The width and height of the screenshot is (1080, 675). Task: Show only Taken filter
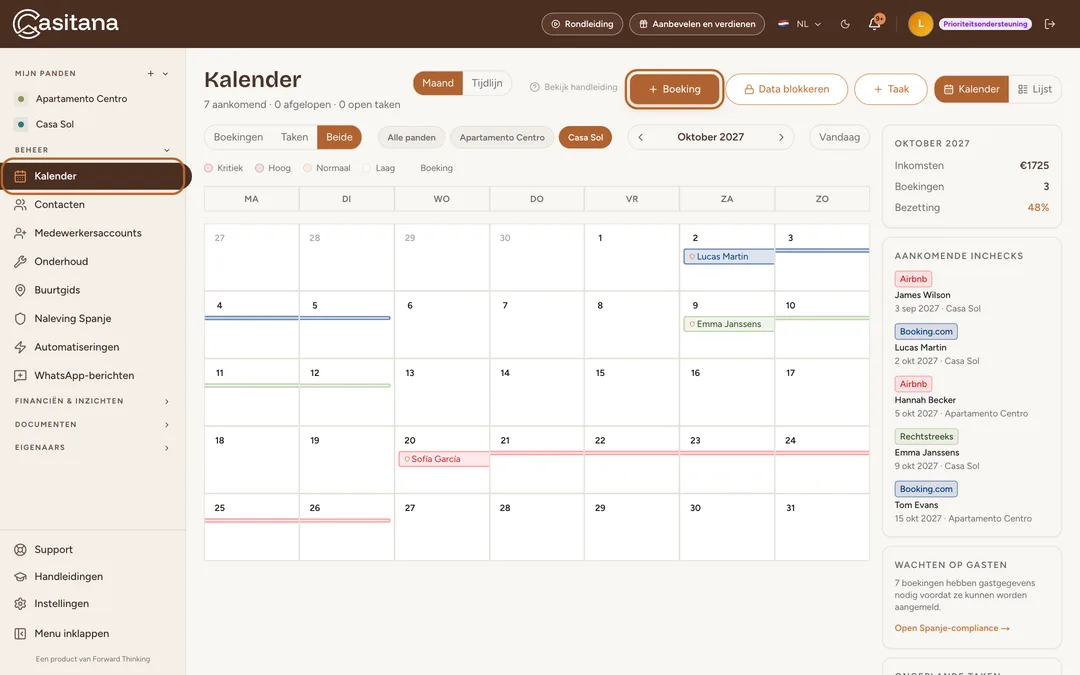(x=294, y=137)
